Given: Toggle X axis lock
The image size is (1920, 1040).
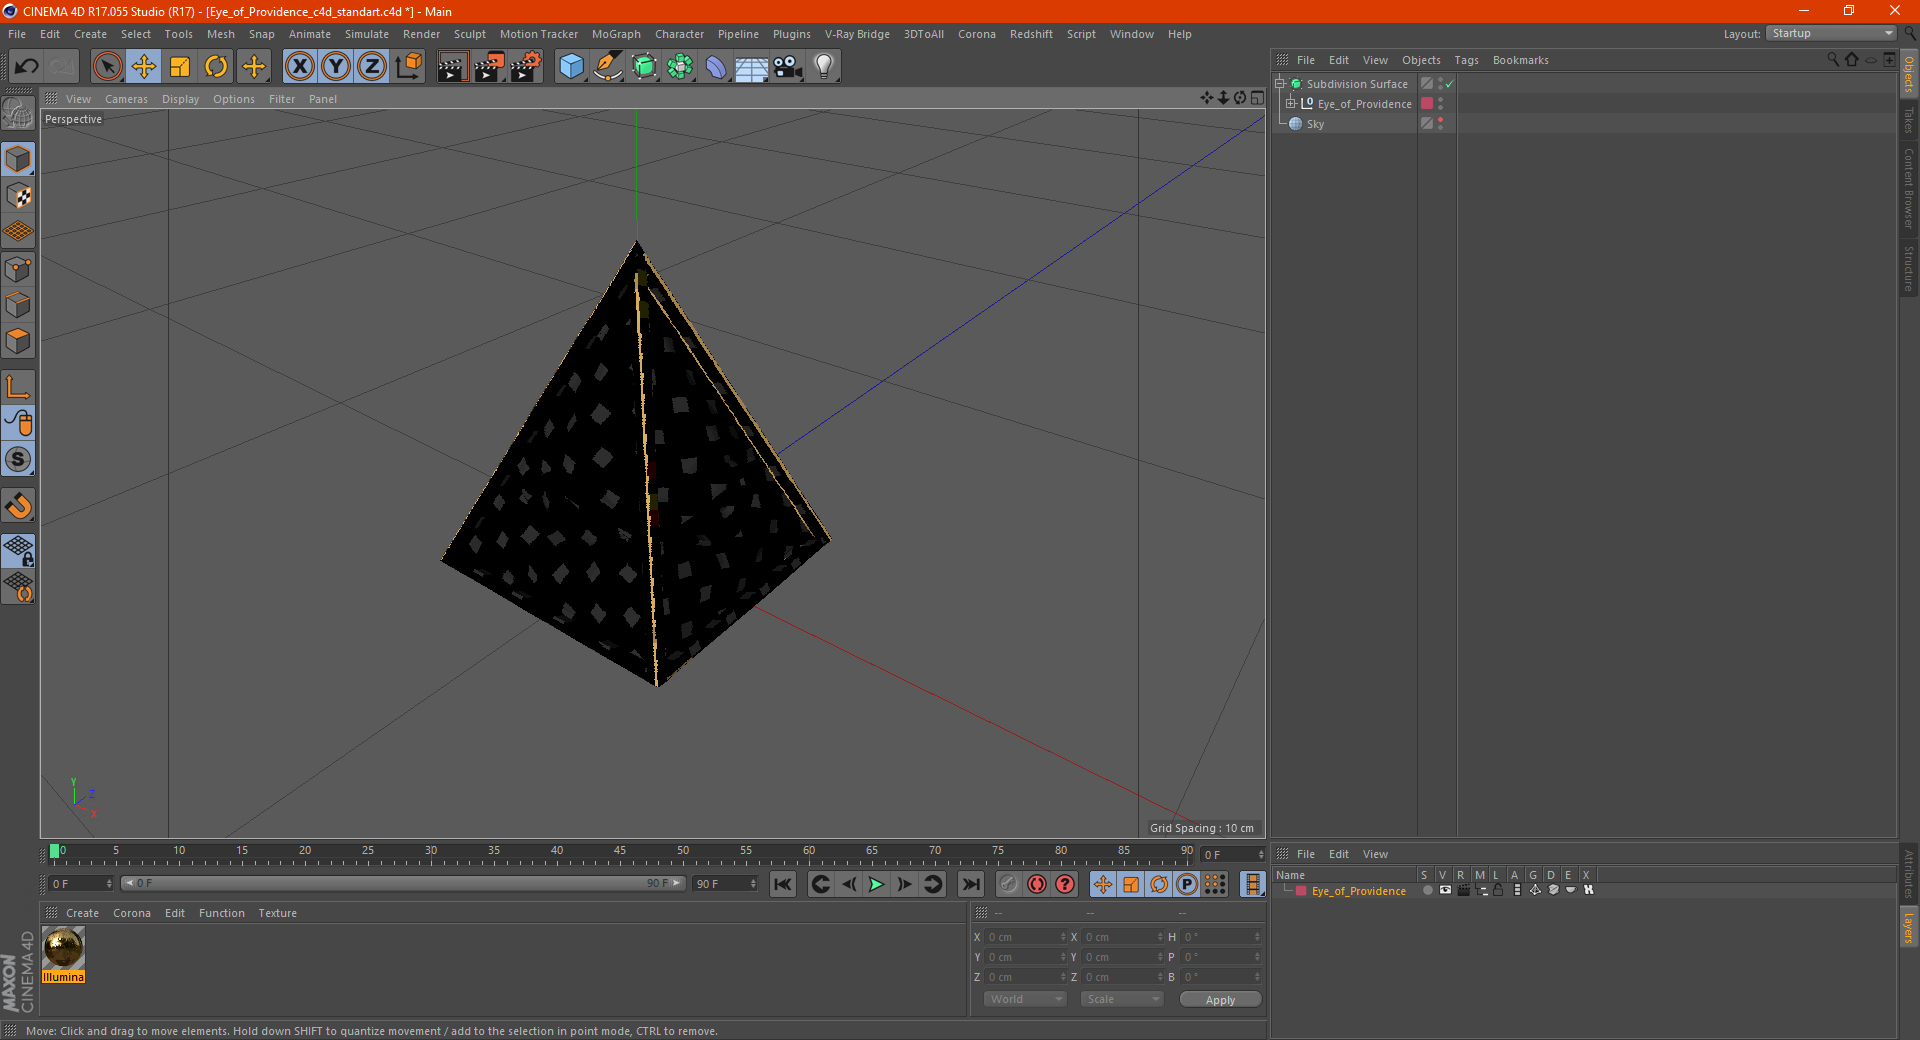Looking at the screenshot, I should (299, 67).
